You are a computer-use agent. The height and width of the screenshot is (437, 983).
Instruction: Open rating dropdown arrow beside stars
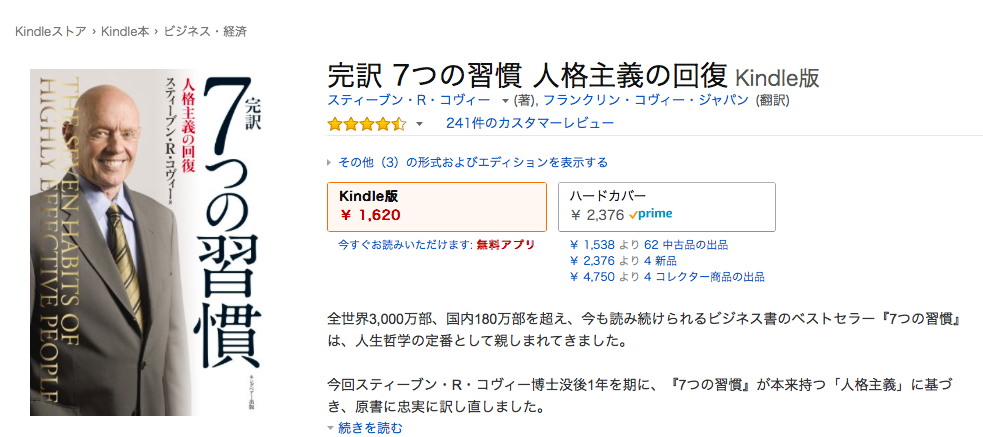pos(419,124)
